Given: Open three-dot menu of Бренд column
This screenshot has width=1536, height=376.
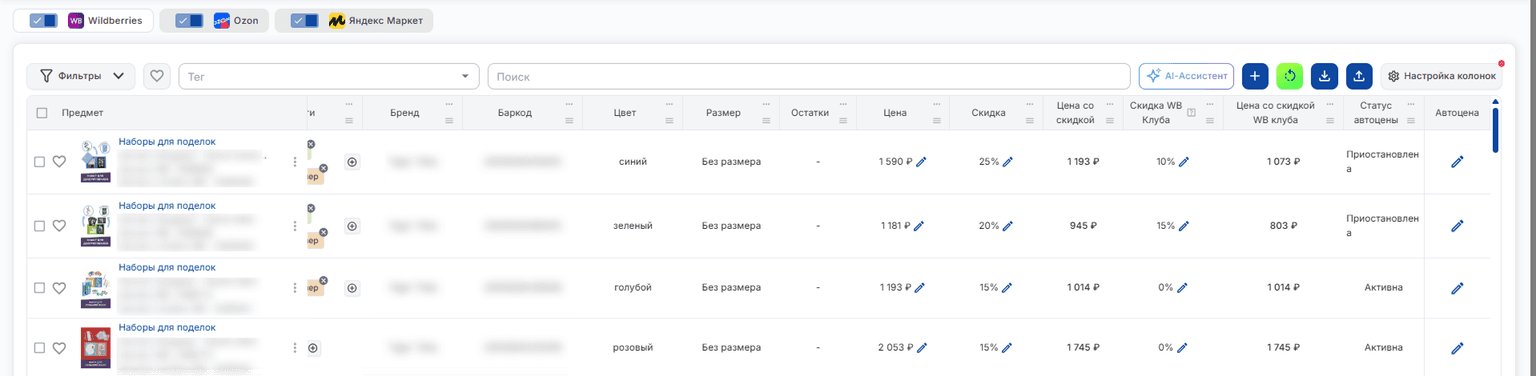Looking at the screenshot, I should [449, 104].
